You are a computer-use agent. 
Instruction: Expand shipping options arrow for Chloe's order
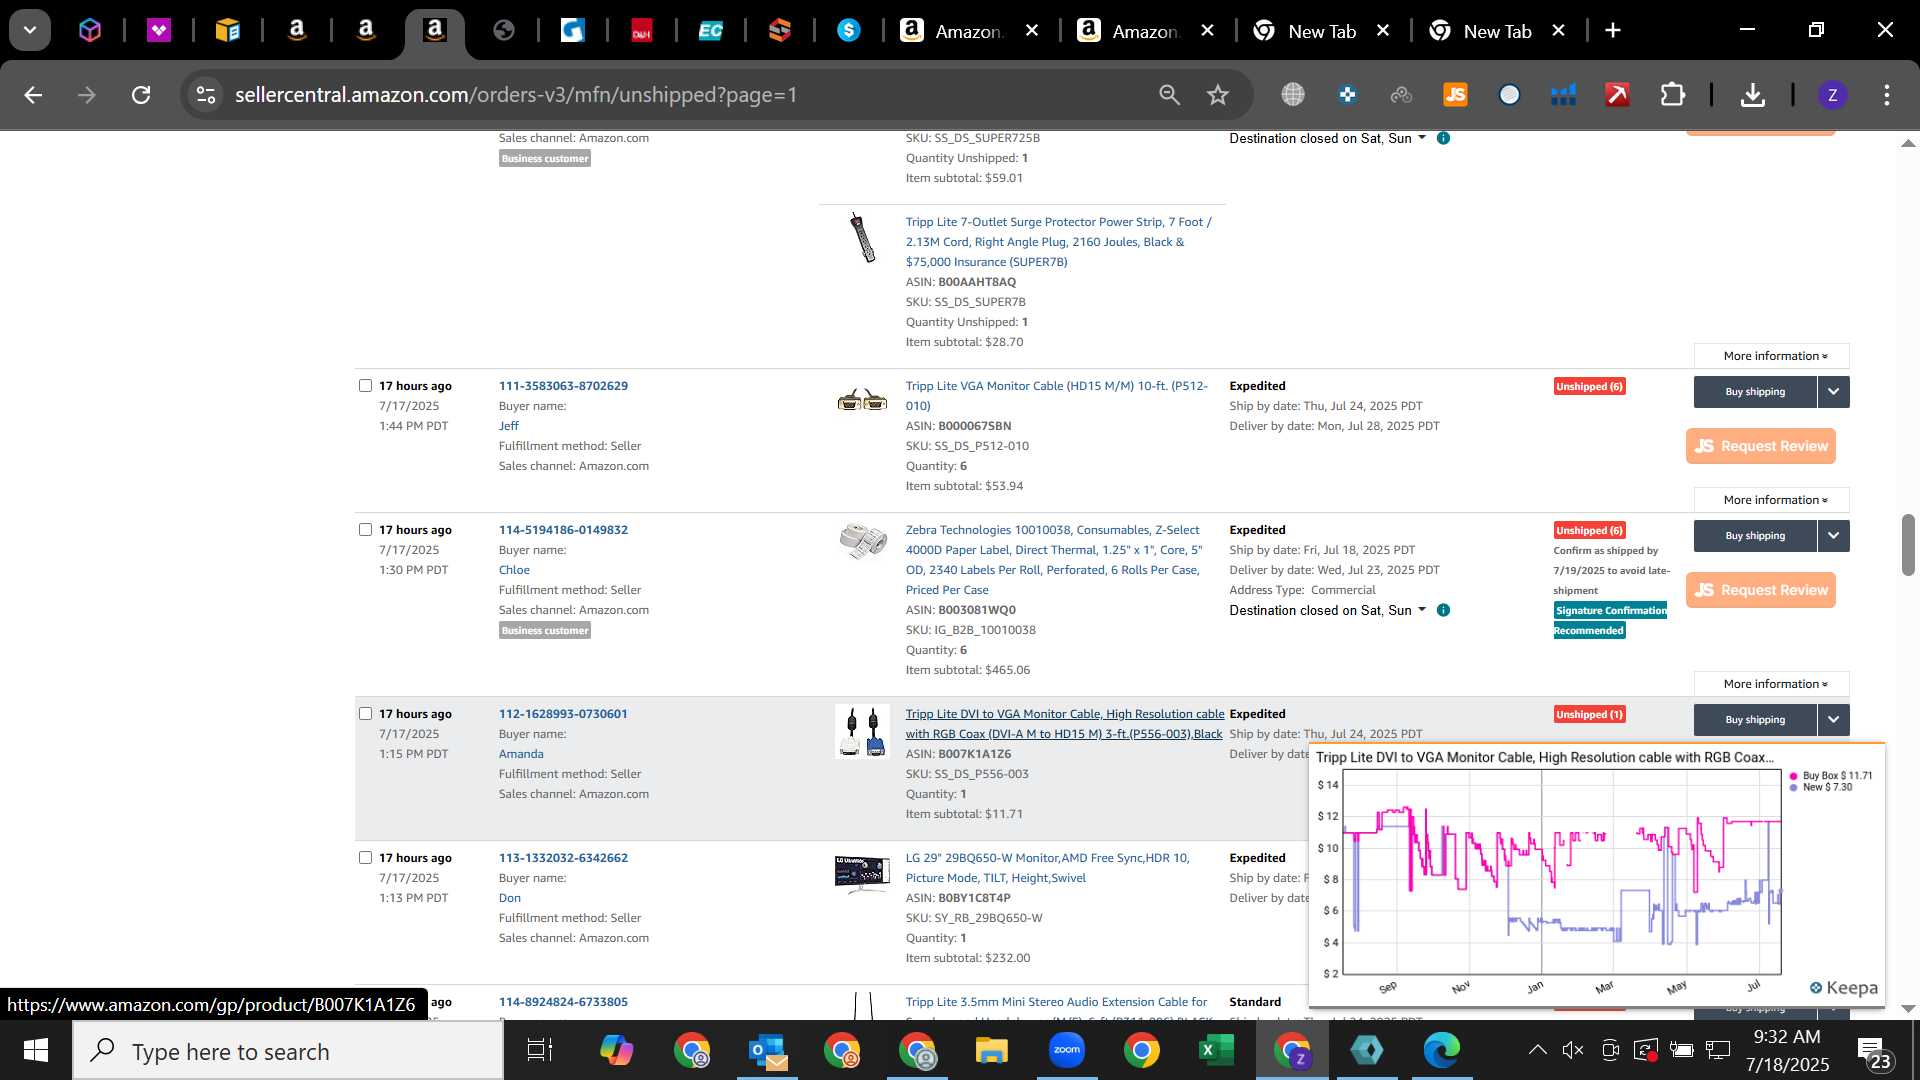tap(1834, 536)
